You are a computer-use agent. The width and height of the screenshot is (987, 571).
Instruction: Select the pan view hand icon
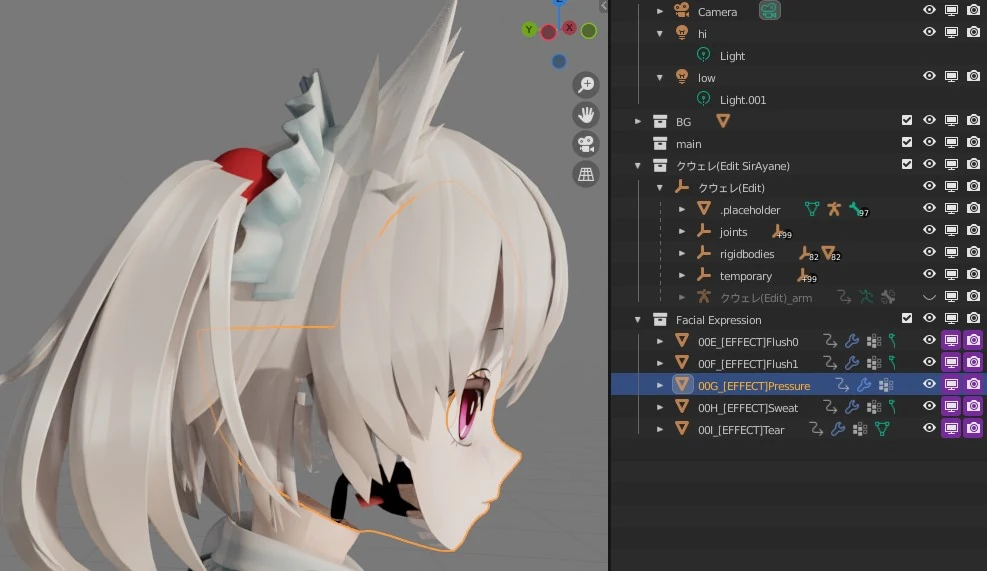(586, 115)
